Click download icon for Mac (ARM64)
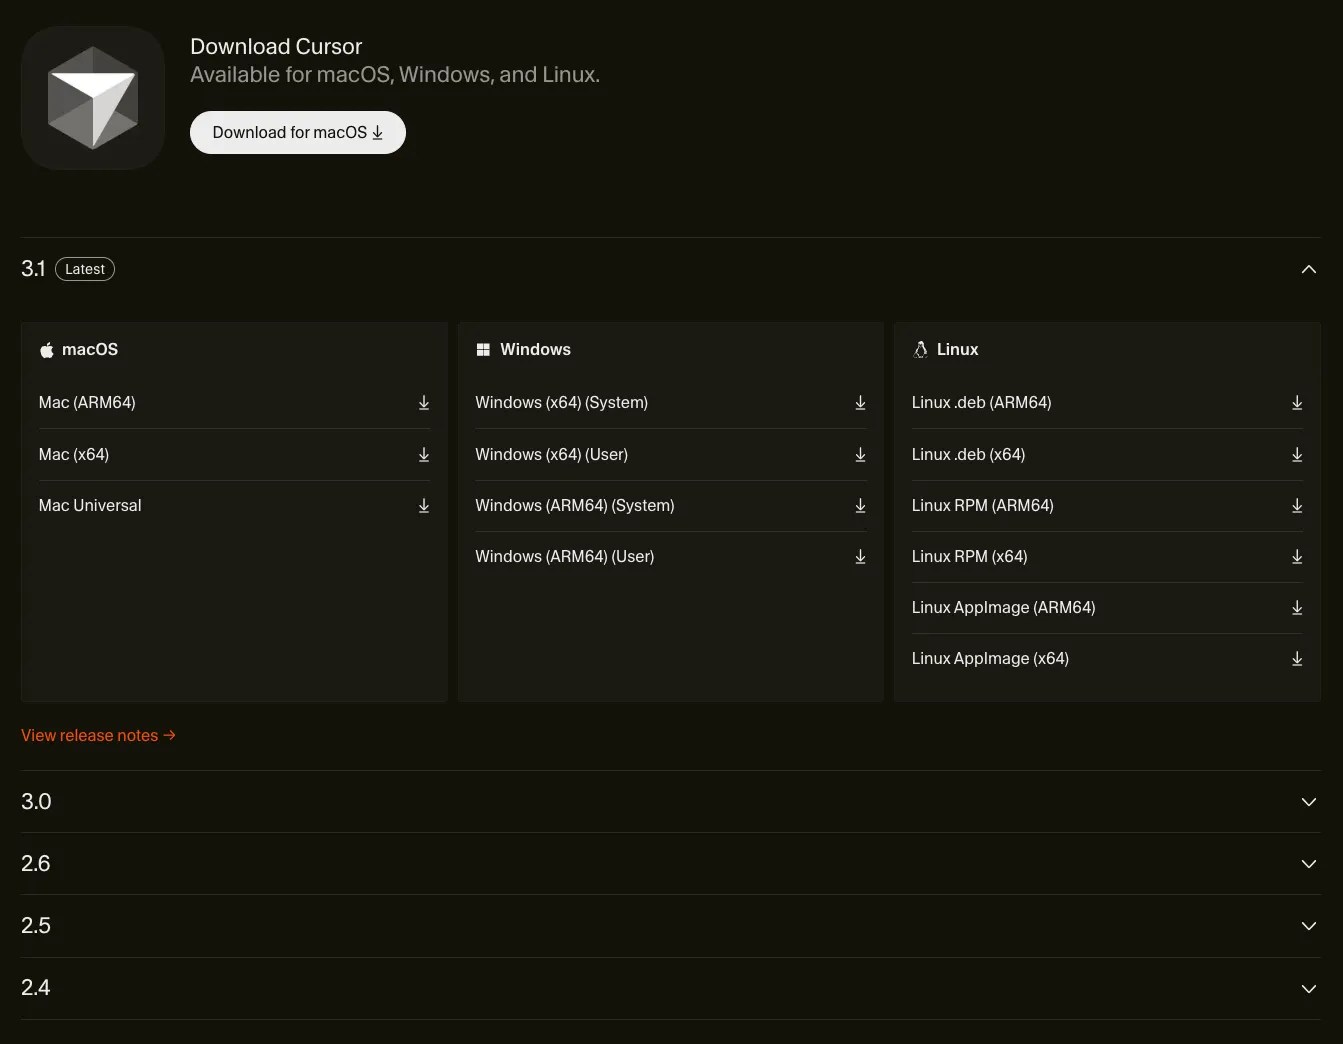Viewport: 1343px width, 1044px height. pyautogui.click(x=424, y=403)
